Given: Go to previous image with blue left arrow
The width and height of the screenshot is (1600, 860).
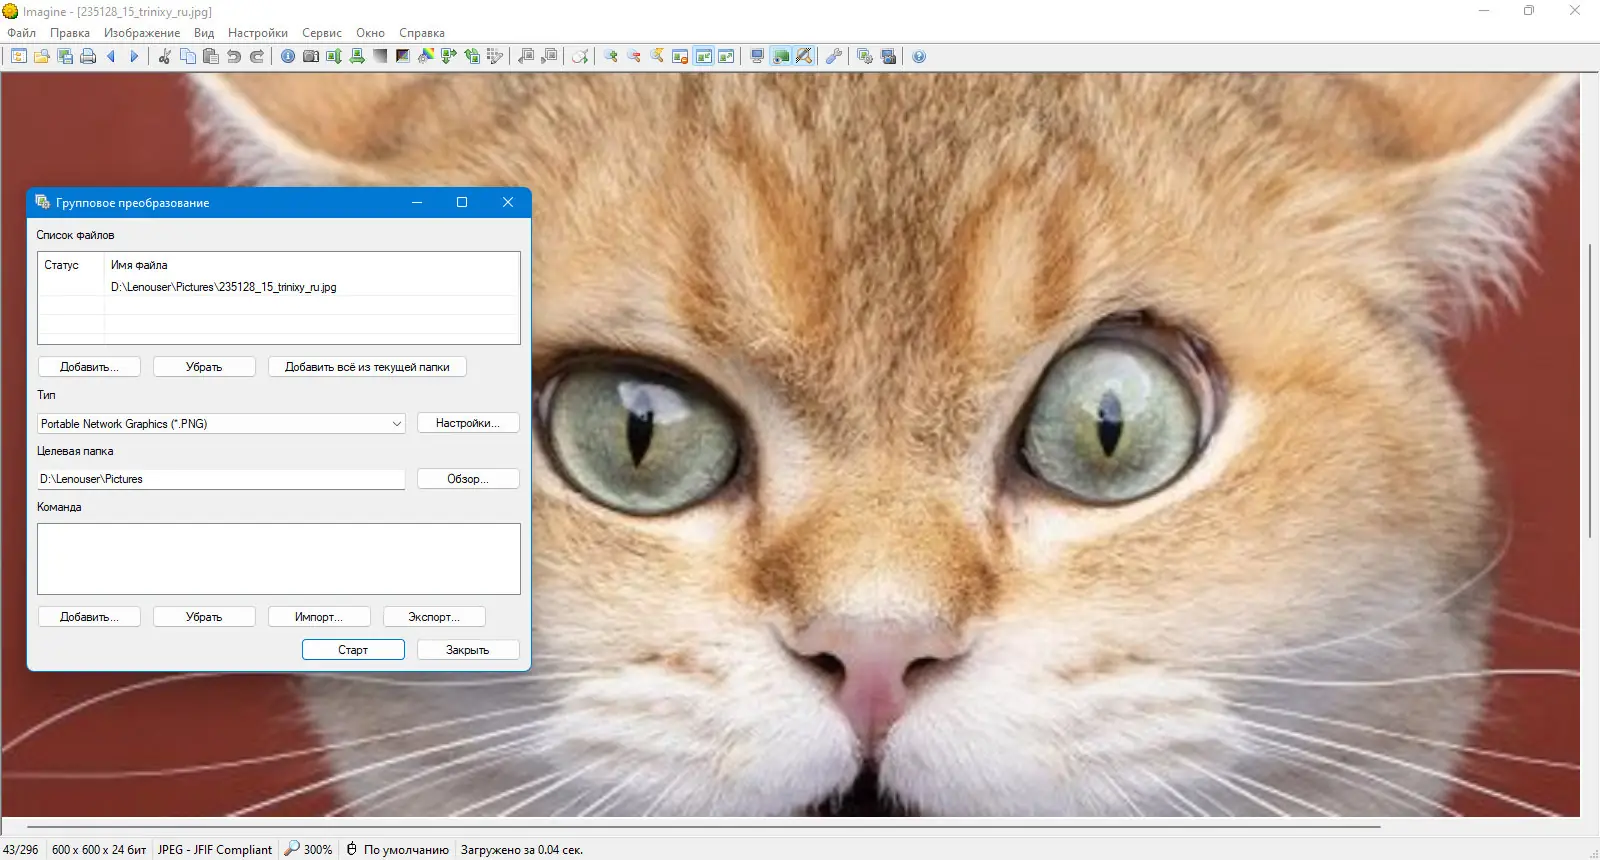Looking at the screenshot, I should 111,57.
